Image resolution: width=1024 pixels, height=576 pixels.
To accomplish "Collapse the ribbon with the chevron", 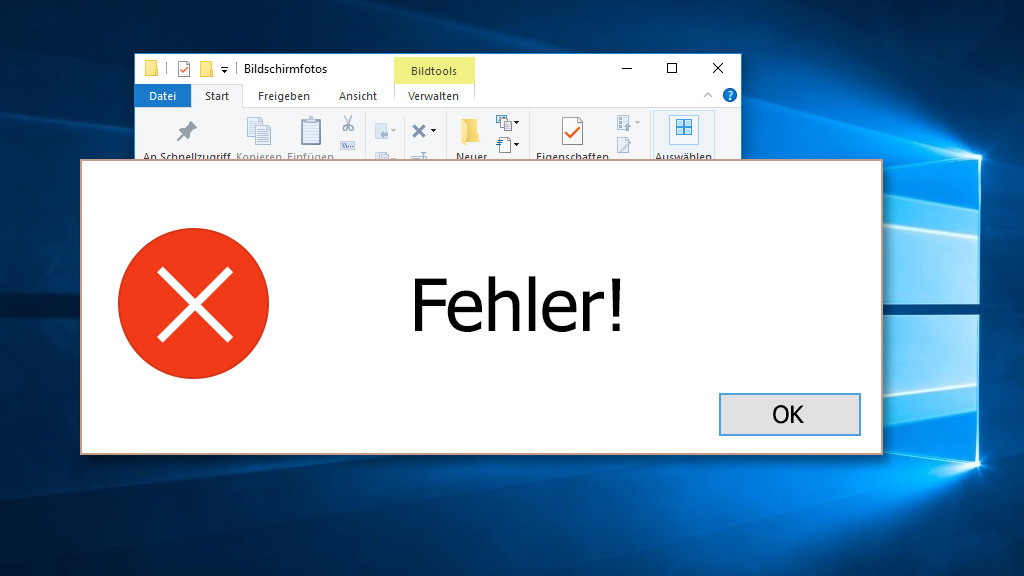I will coord(708,96).
